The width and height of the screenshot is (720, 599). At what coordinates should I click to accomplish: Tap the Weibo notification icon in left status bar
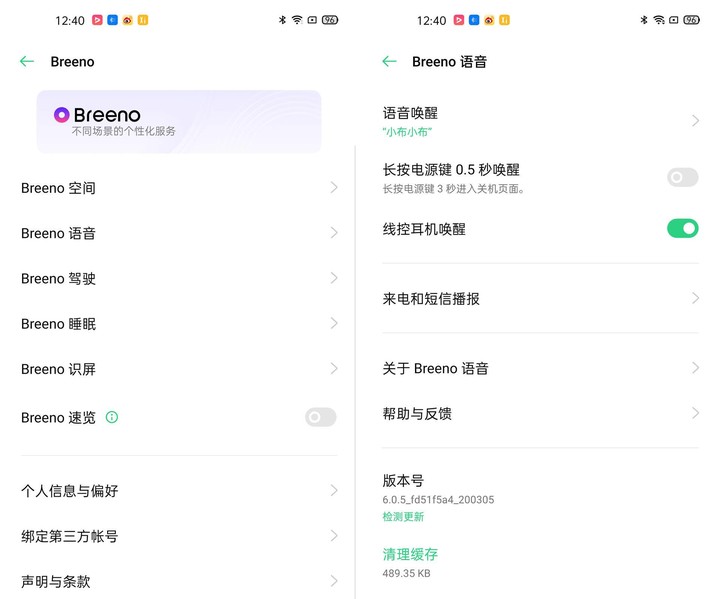tap(128, 20)
